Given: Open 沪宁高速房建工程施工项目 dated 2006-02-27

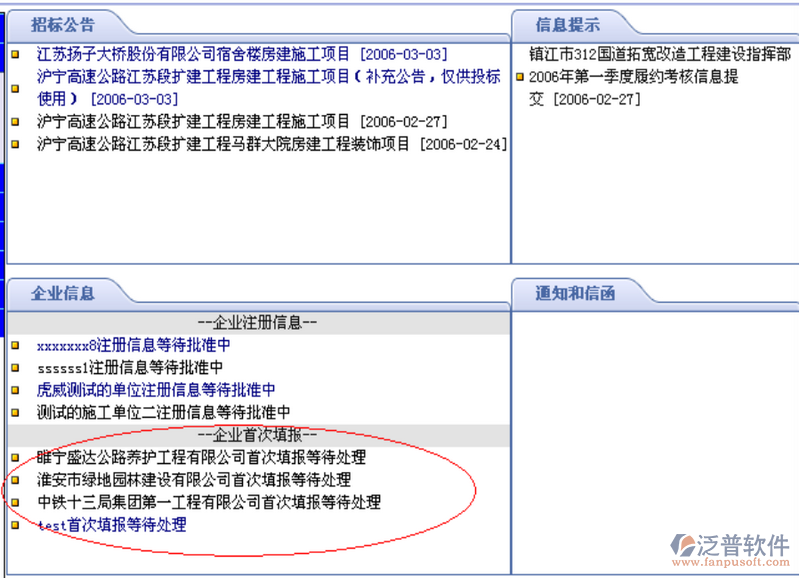Looking at the screenshot, I should pos(240,122).
